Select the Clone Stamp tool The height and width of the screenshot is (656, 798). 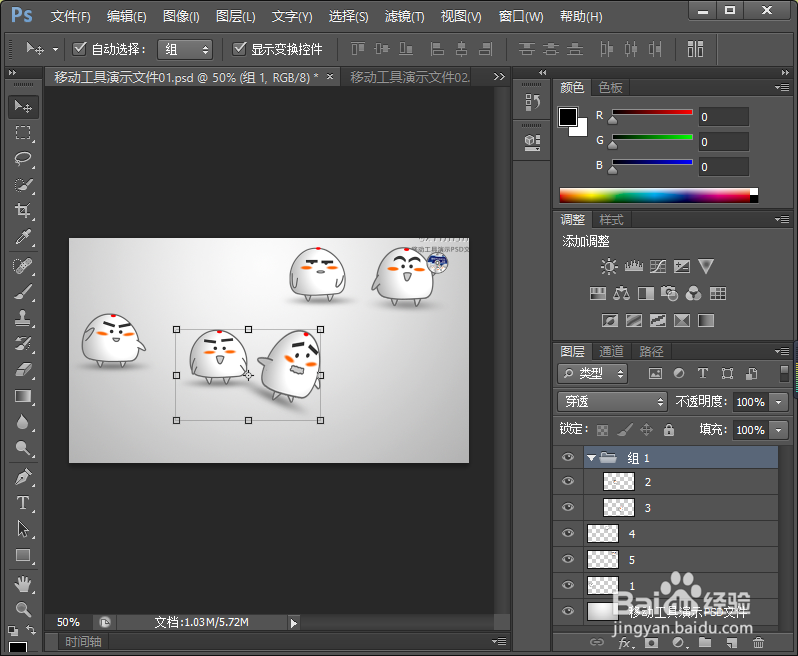coord(23,319)
